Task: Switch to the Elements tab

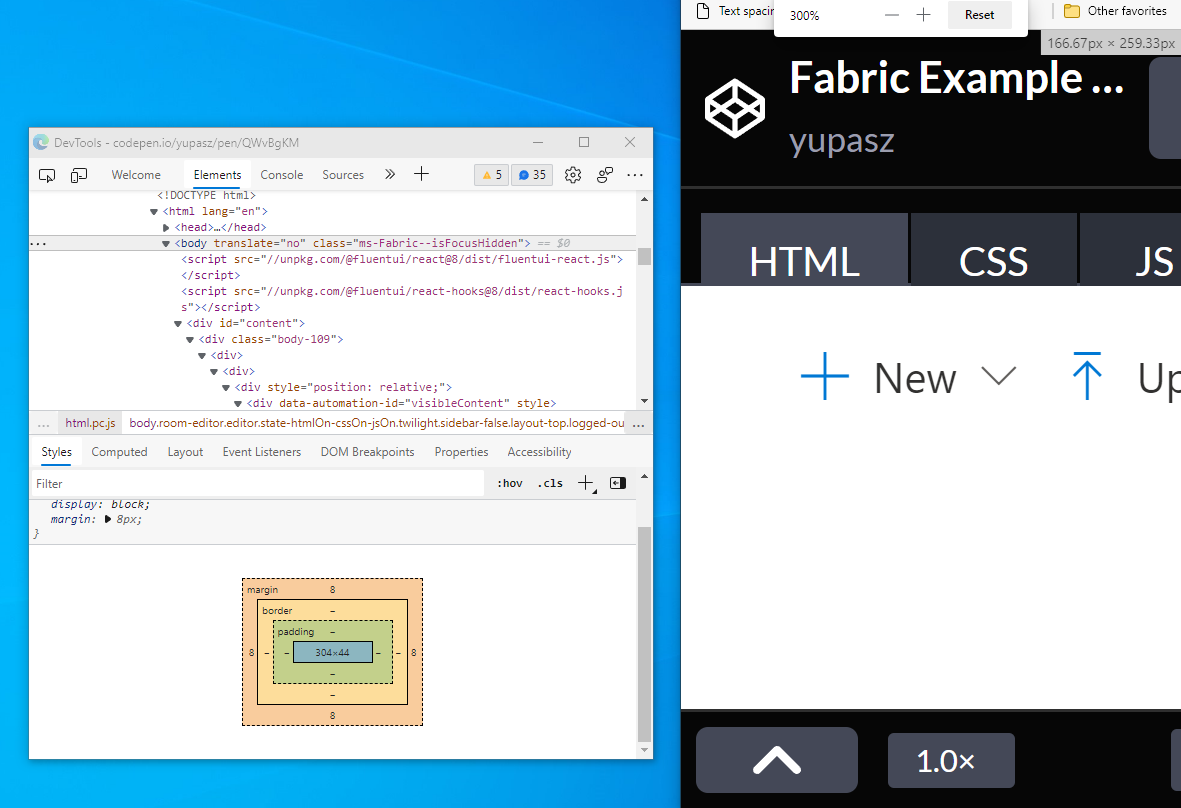Action: pyautogui.click(x=217, y=175)
